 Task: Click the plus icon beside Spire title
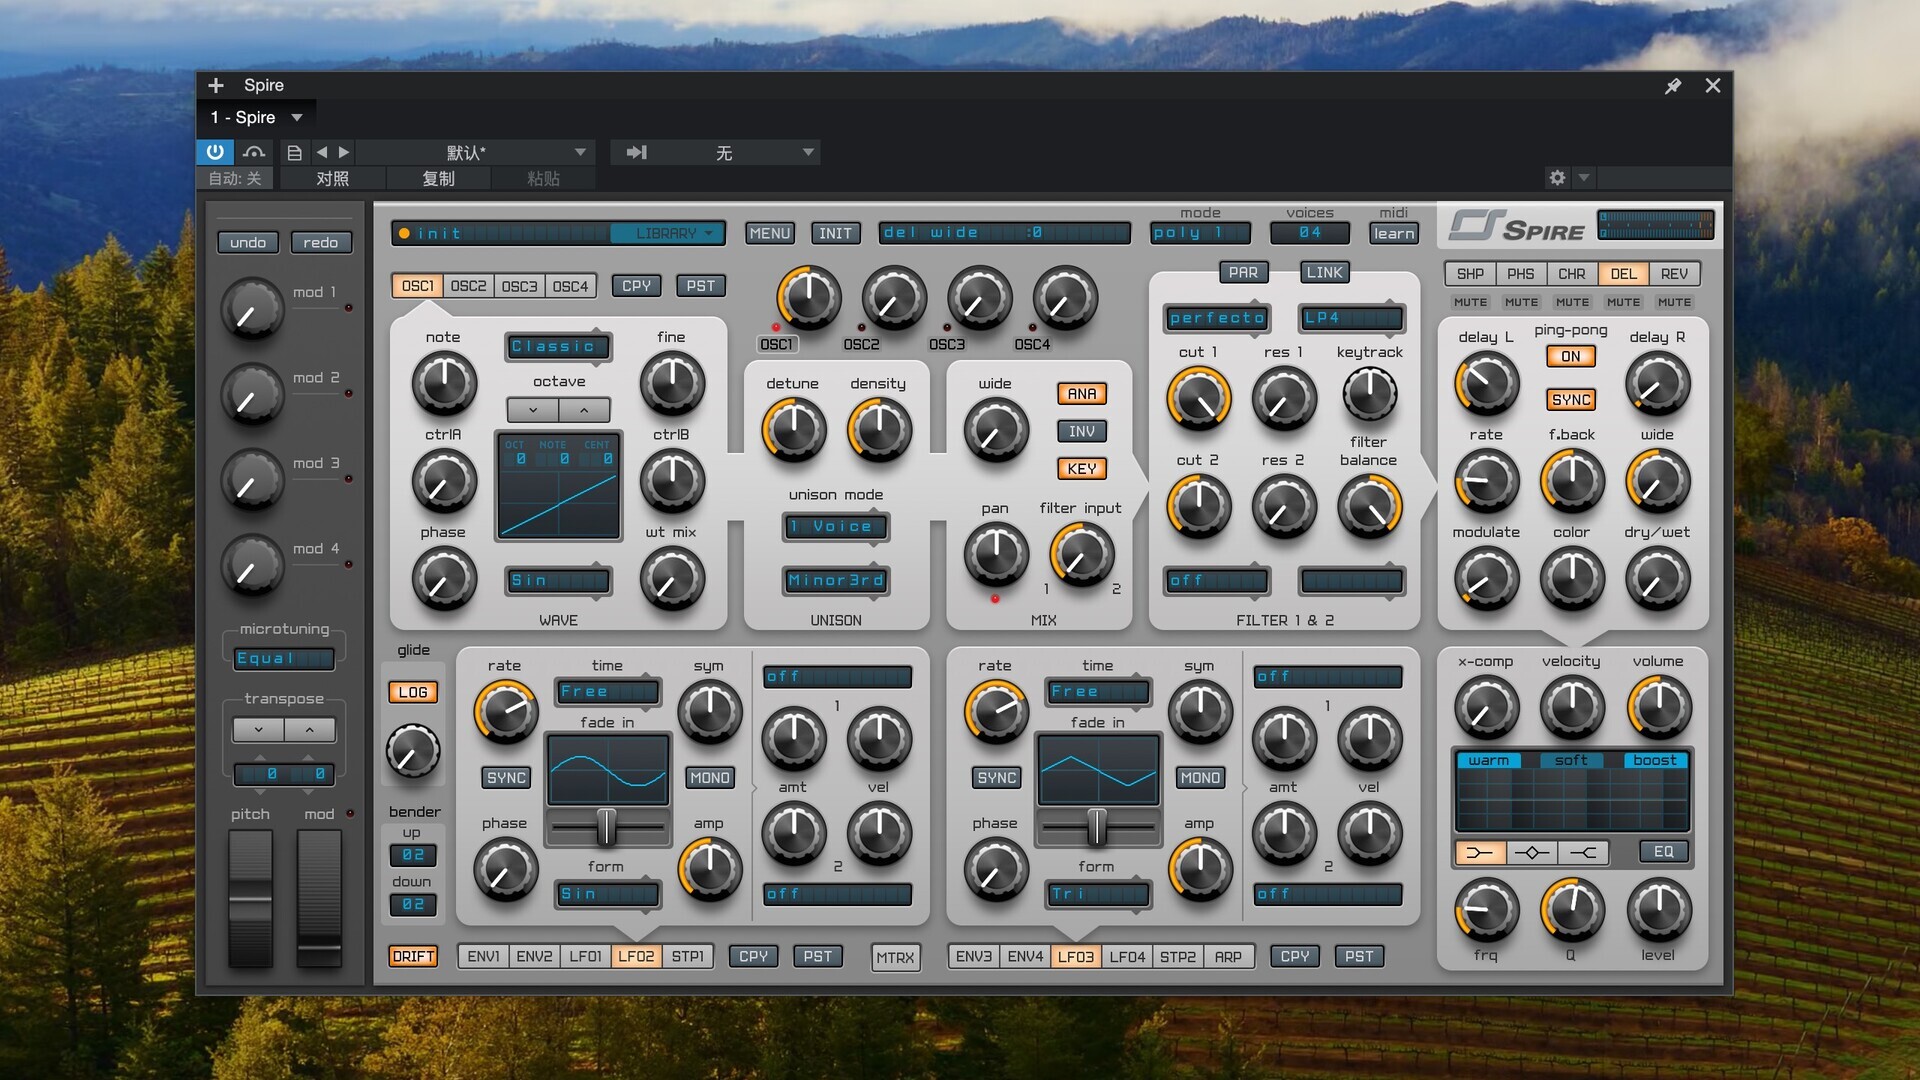216,85
